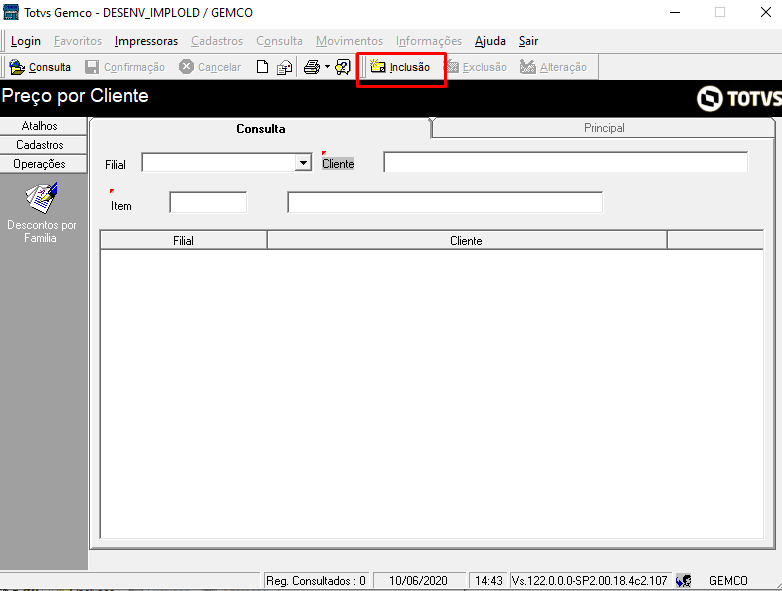The width and height of the screenshot is (782, 591).
Task: Click the 14:43 time in status bar
Action: point(488,581)
